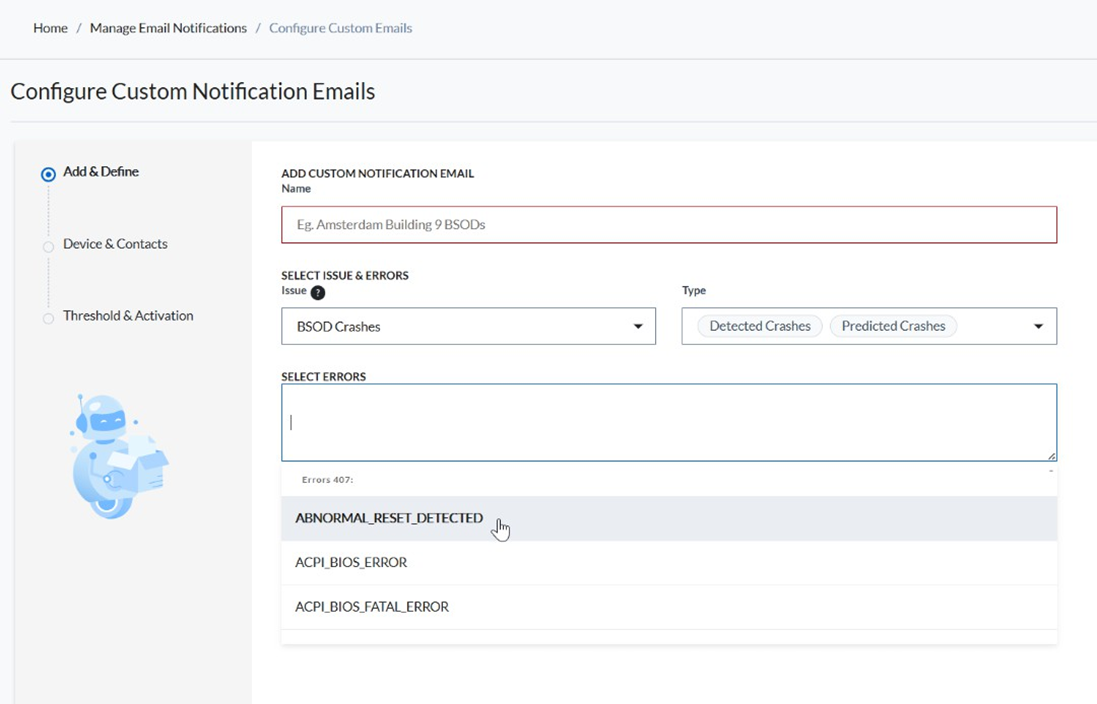
Task: Go to the Device & Contacts step label
Action: click(115, 244)
